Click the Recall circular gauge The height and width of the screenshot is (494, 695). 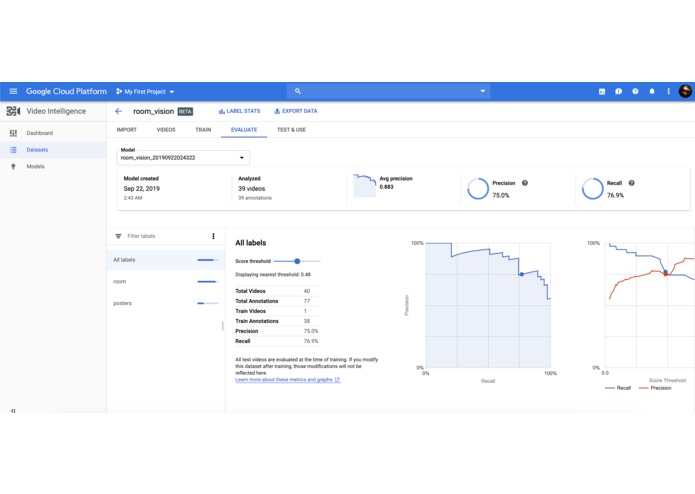click(x=593, y=189)
